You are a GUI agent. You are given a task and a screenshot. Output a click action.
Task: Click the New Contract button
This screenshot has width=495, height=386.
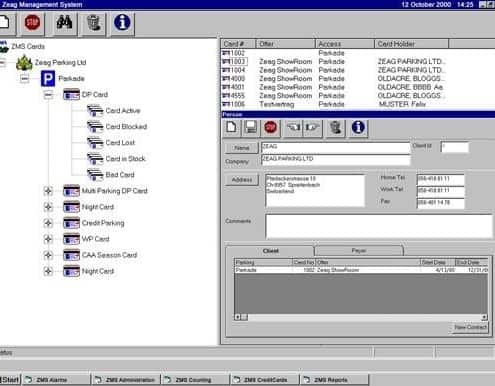point(470,327)
